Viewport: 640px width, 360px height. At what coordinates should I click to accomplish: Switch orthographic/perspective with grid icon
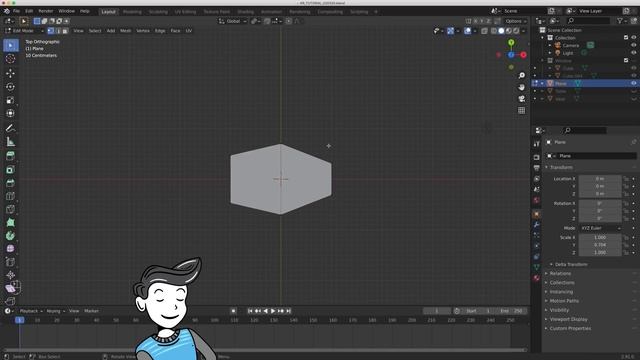521,110
